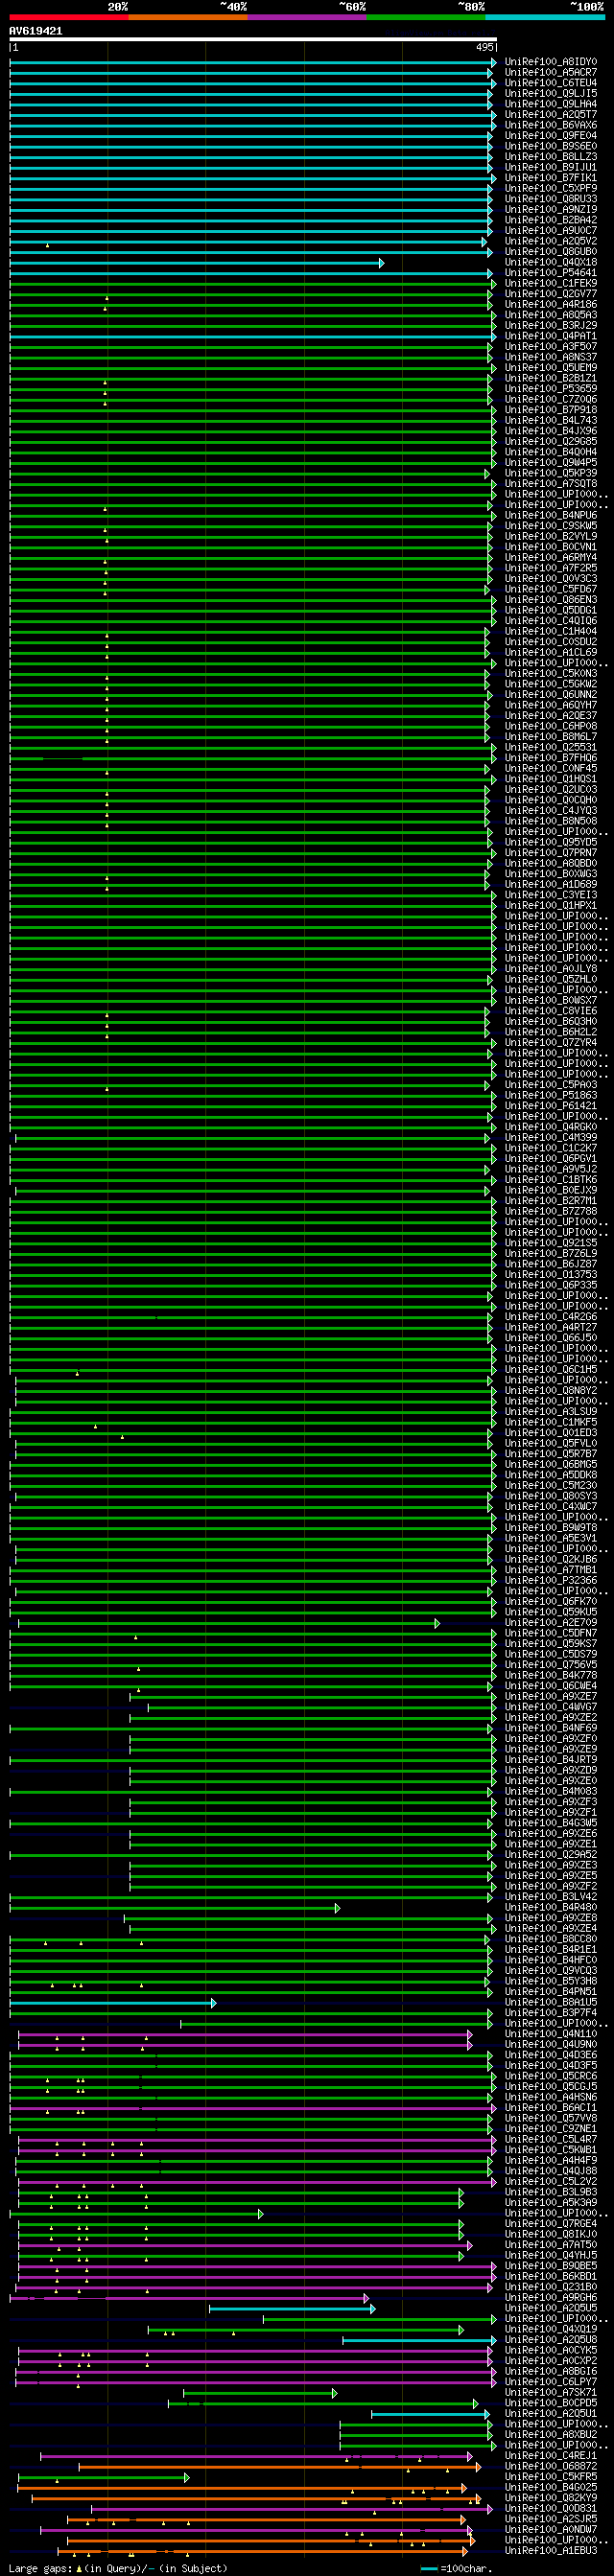Click the UniRef100_Q4PAT1 label
This screenshot has height=2576, width=614.
551,336
